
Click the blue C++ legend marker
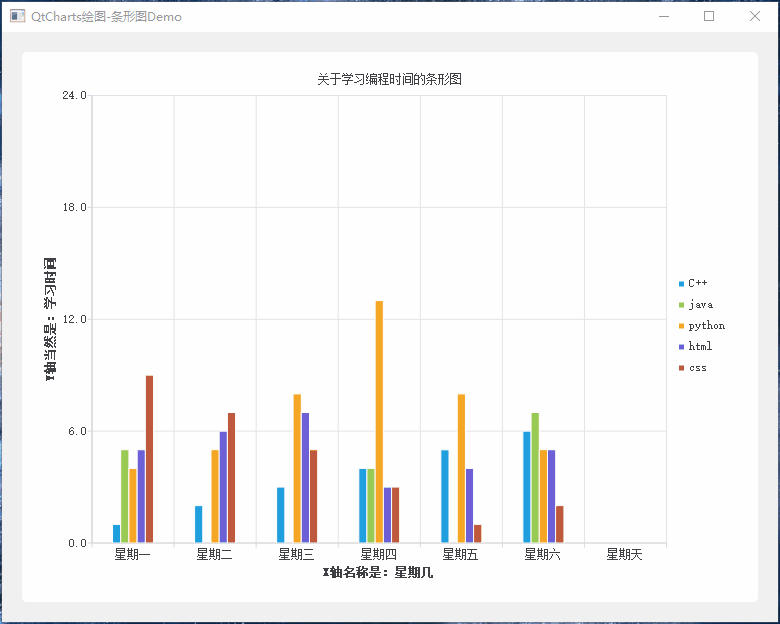[682, 284]
